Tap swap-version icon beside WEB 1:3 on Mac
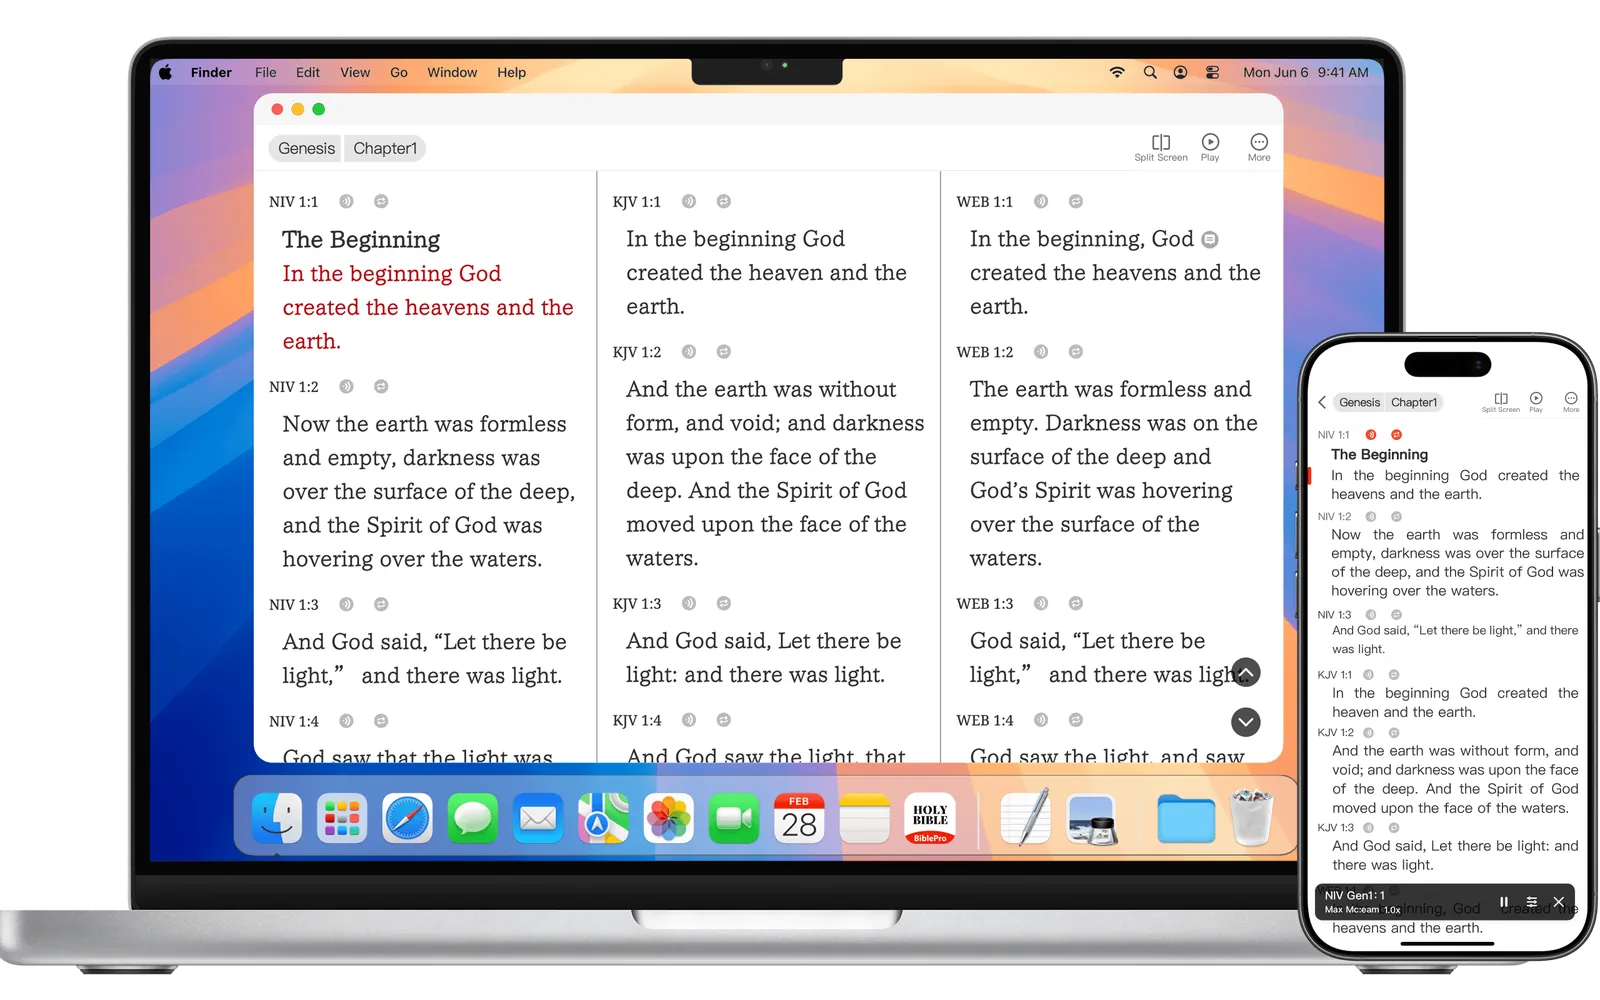1600x1000 pixels. (1076, 603)
